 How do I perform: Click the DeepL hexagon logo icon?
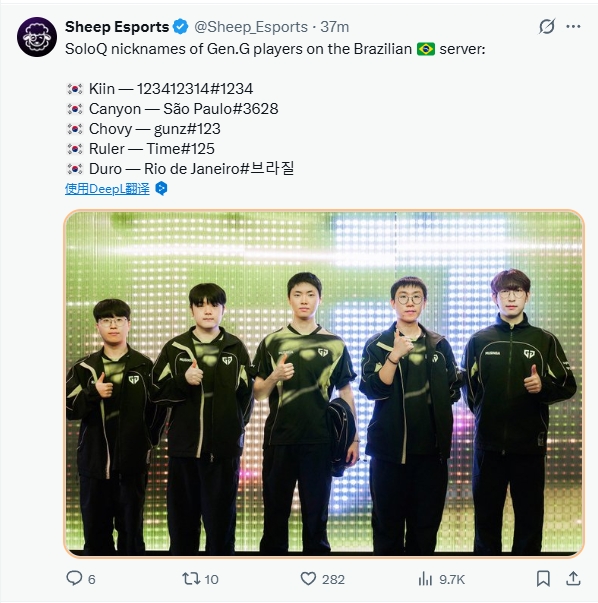click(161, 188)
